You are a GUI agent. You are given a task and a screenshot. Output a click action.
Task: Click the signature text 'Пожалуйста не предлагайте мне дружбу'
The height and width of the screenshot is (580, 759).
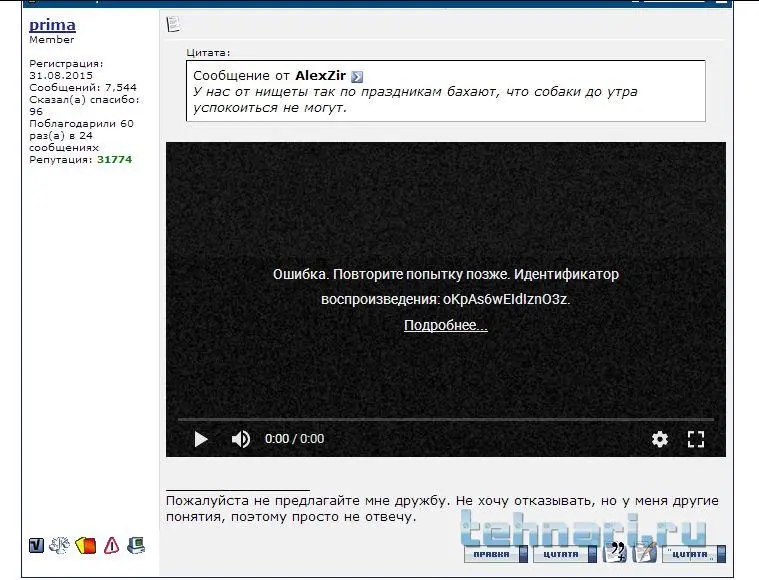pos(306,501)
